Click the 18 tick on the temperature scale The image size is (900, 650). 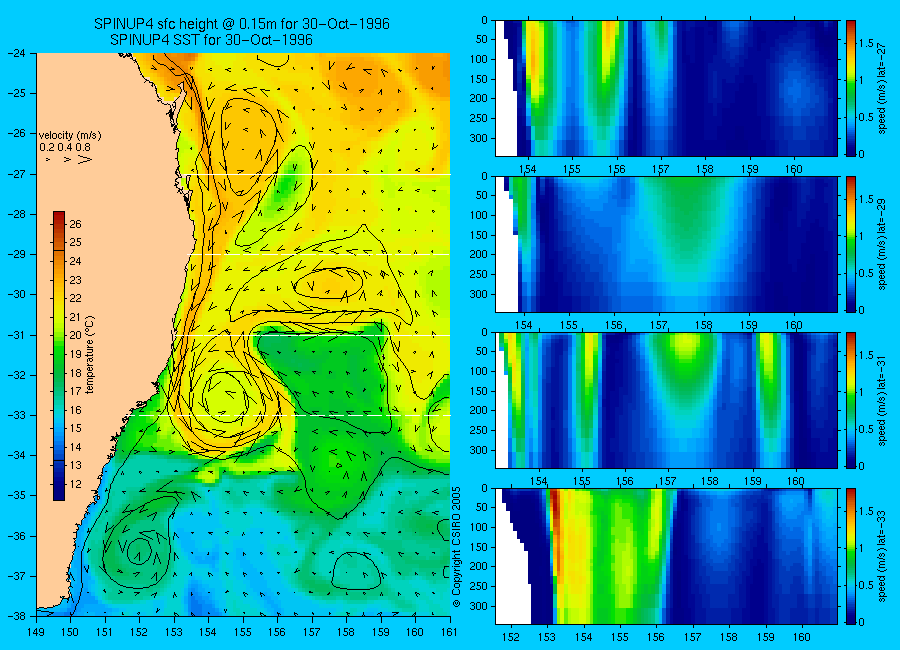[x=75, y=373]
